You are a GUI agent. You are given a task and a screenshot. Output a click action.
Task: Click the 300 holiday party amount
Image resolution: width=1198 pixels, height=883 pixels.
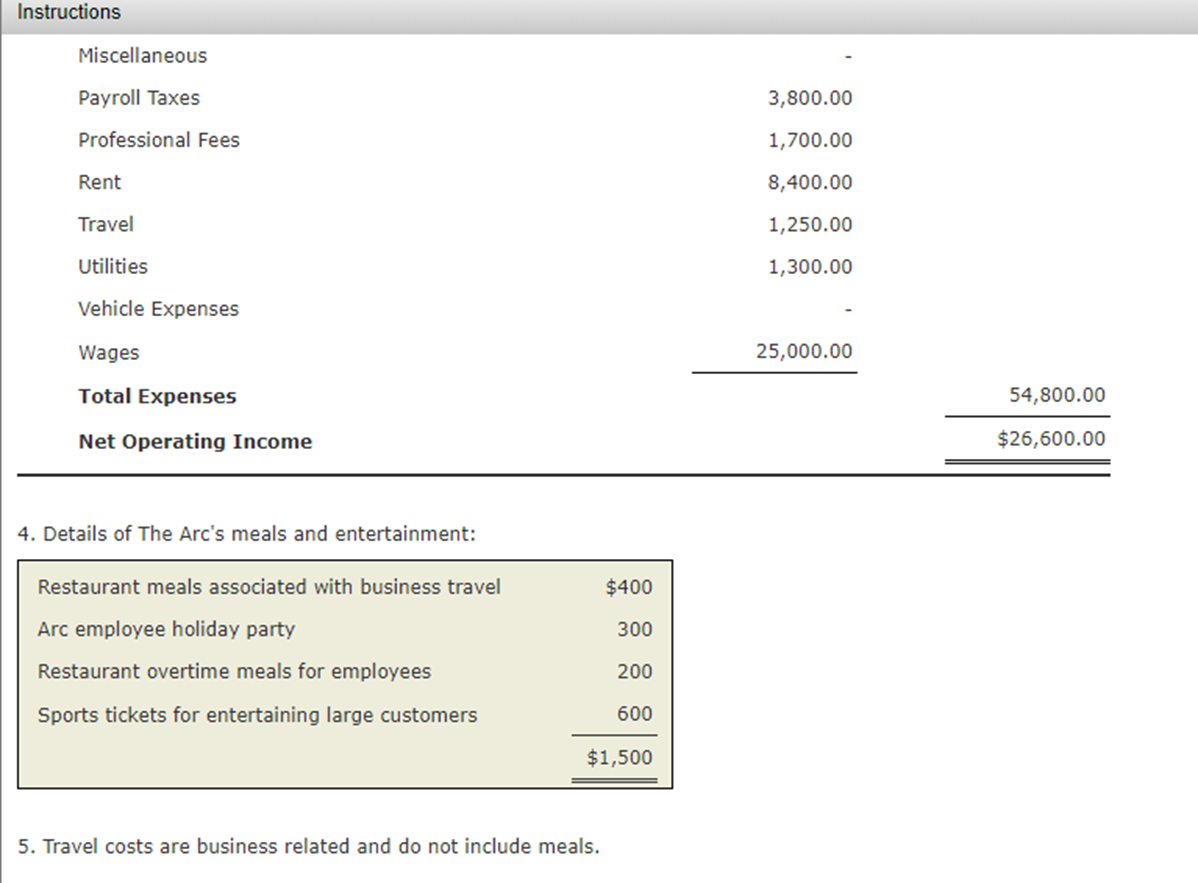coord(634,629)
